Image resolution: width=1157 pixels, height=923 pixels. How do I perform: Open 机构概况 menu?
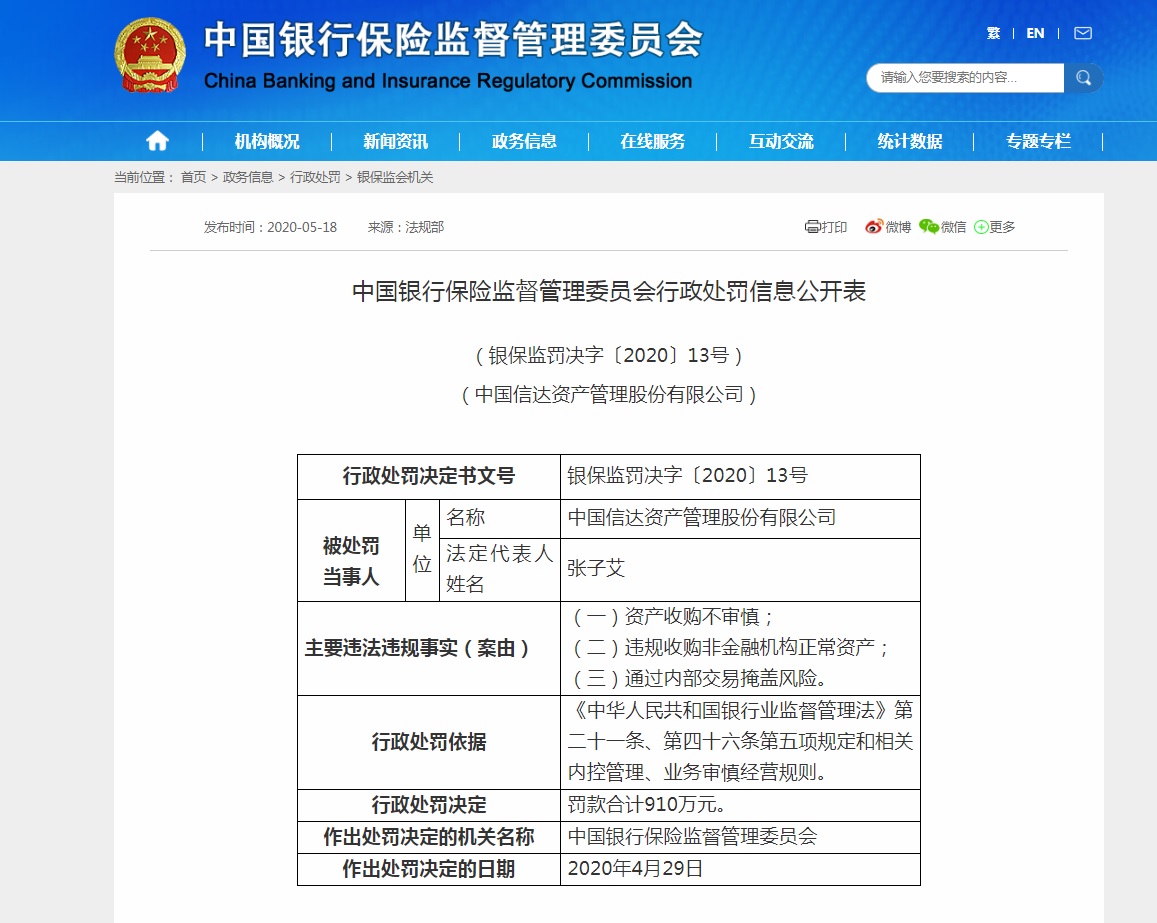point(267,141)
